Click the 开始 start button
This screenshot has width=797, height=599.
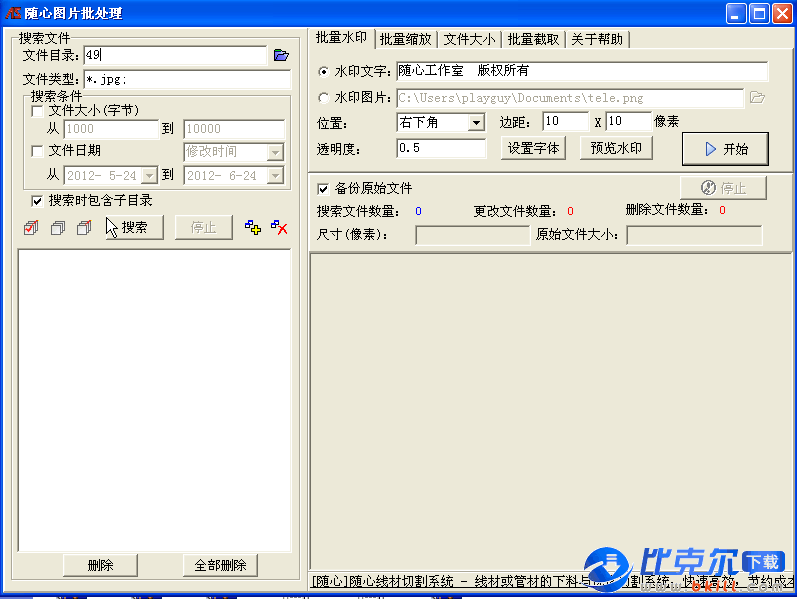click(x=725, y=149)
